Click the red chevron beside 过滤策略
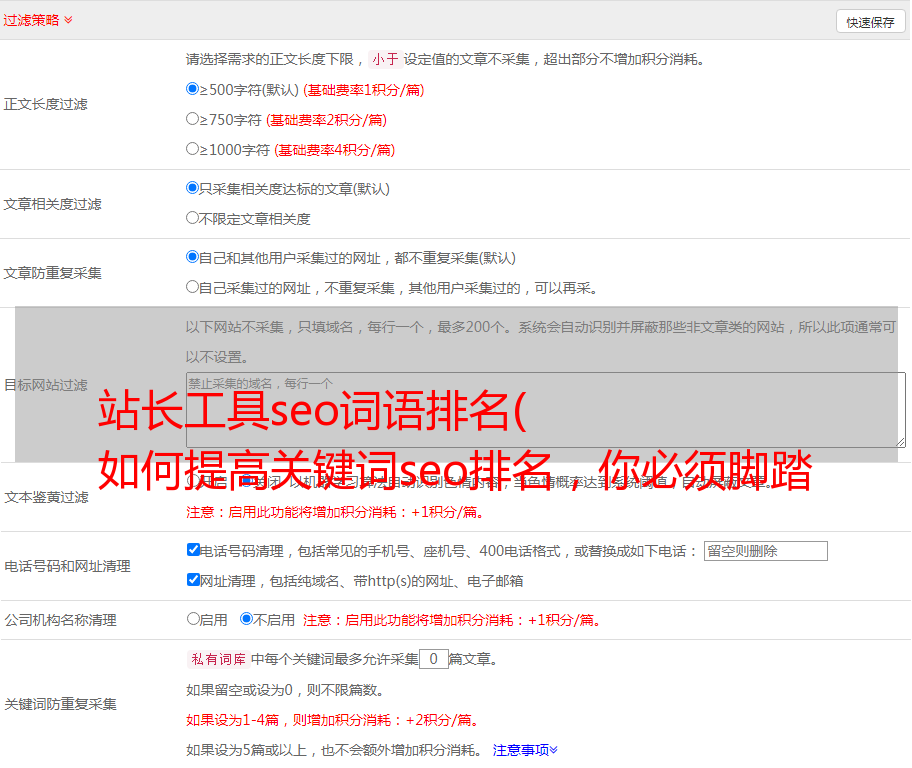 click(68, 20)
